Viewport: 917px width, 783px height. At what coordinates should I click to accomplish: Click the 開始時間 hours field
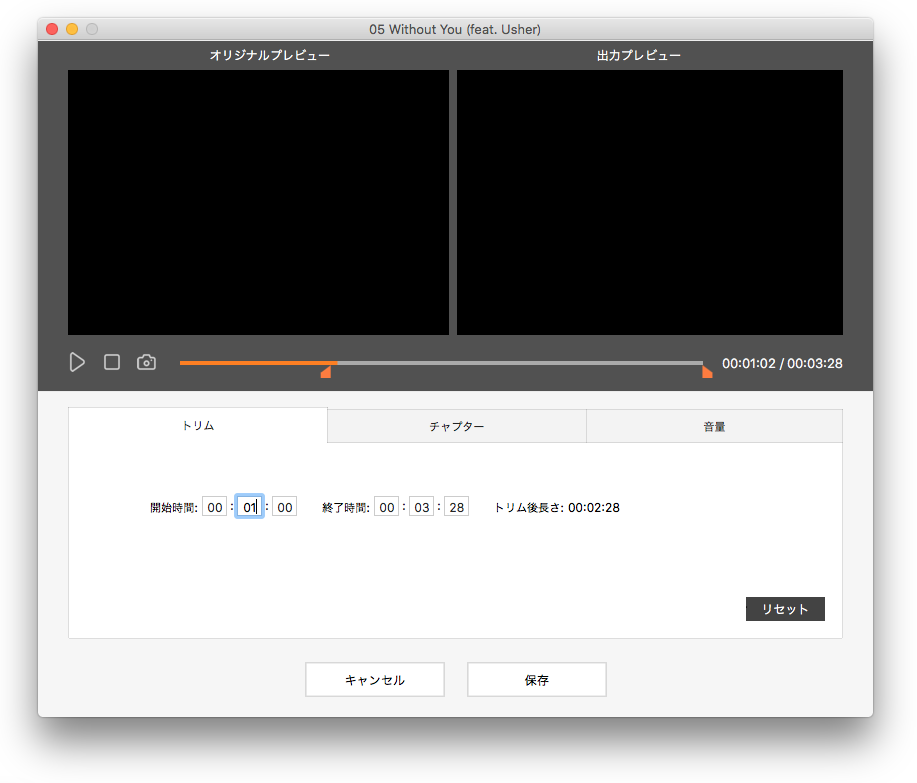(x=214, y=507)
